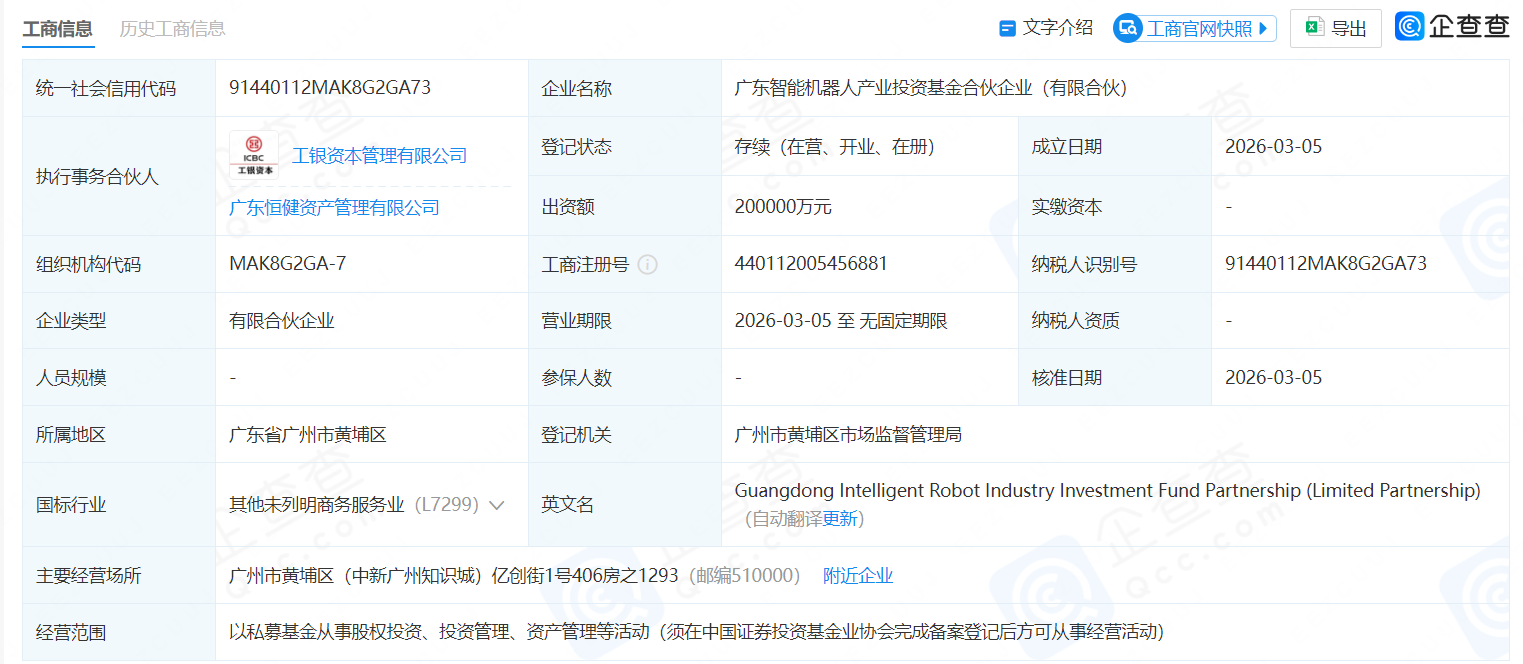The width and height of the screenshot is (1523, 664).
Task: Click the 文字介绍 icon
Action: [x=1008, y=29]
